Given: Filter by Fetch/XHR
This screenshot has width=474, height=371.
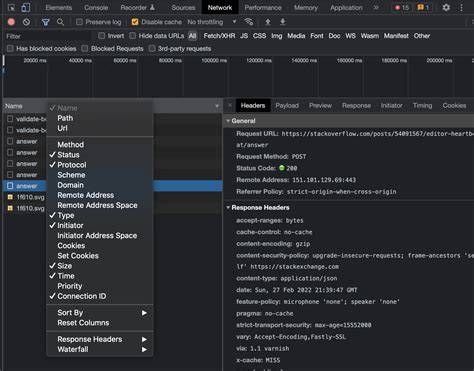Looking at the screenshot, I should (x=219, y=36).
